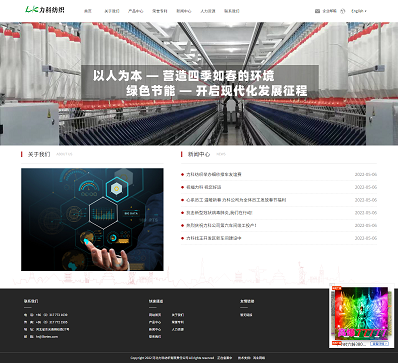Open 产品中心 in footer quick links
The image size is (398, 363).
(x=155, y=322)
